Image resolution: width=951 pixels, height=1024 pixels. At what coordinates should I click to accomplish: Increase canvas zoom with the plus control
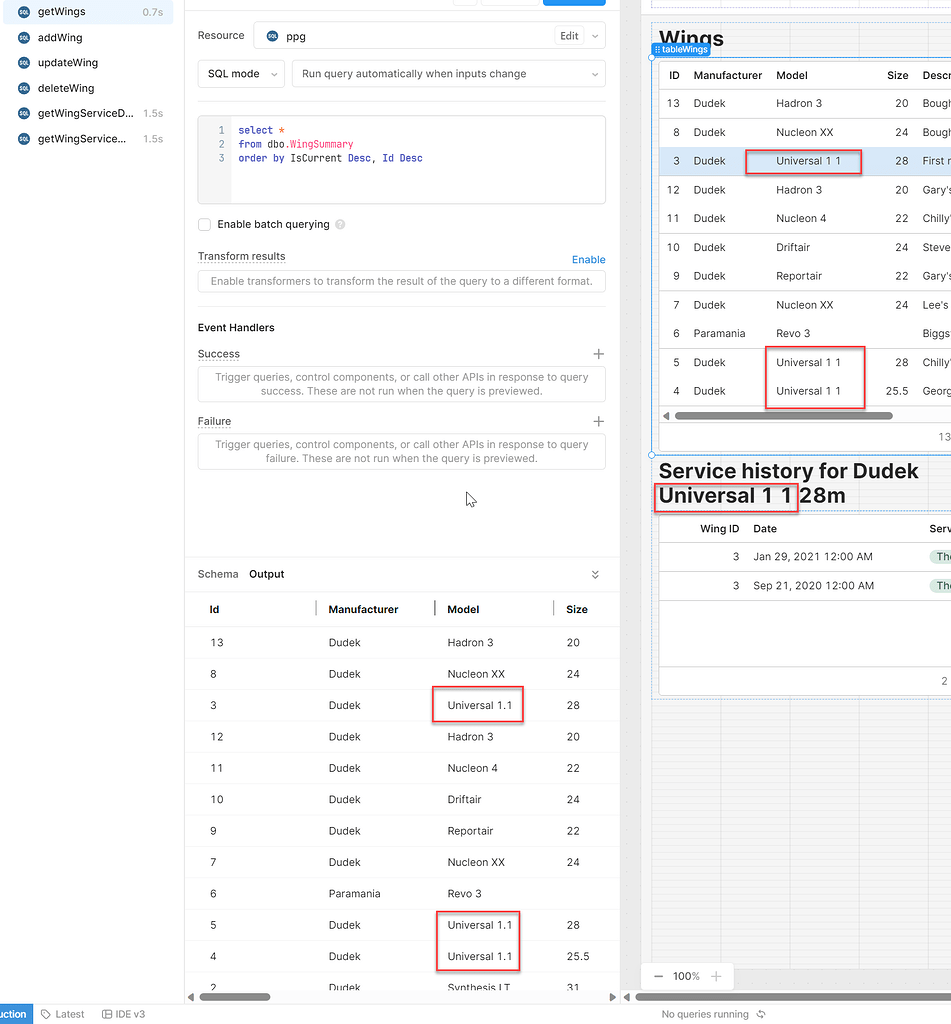pyautogui.click(x=715, y=976)
